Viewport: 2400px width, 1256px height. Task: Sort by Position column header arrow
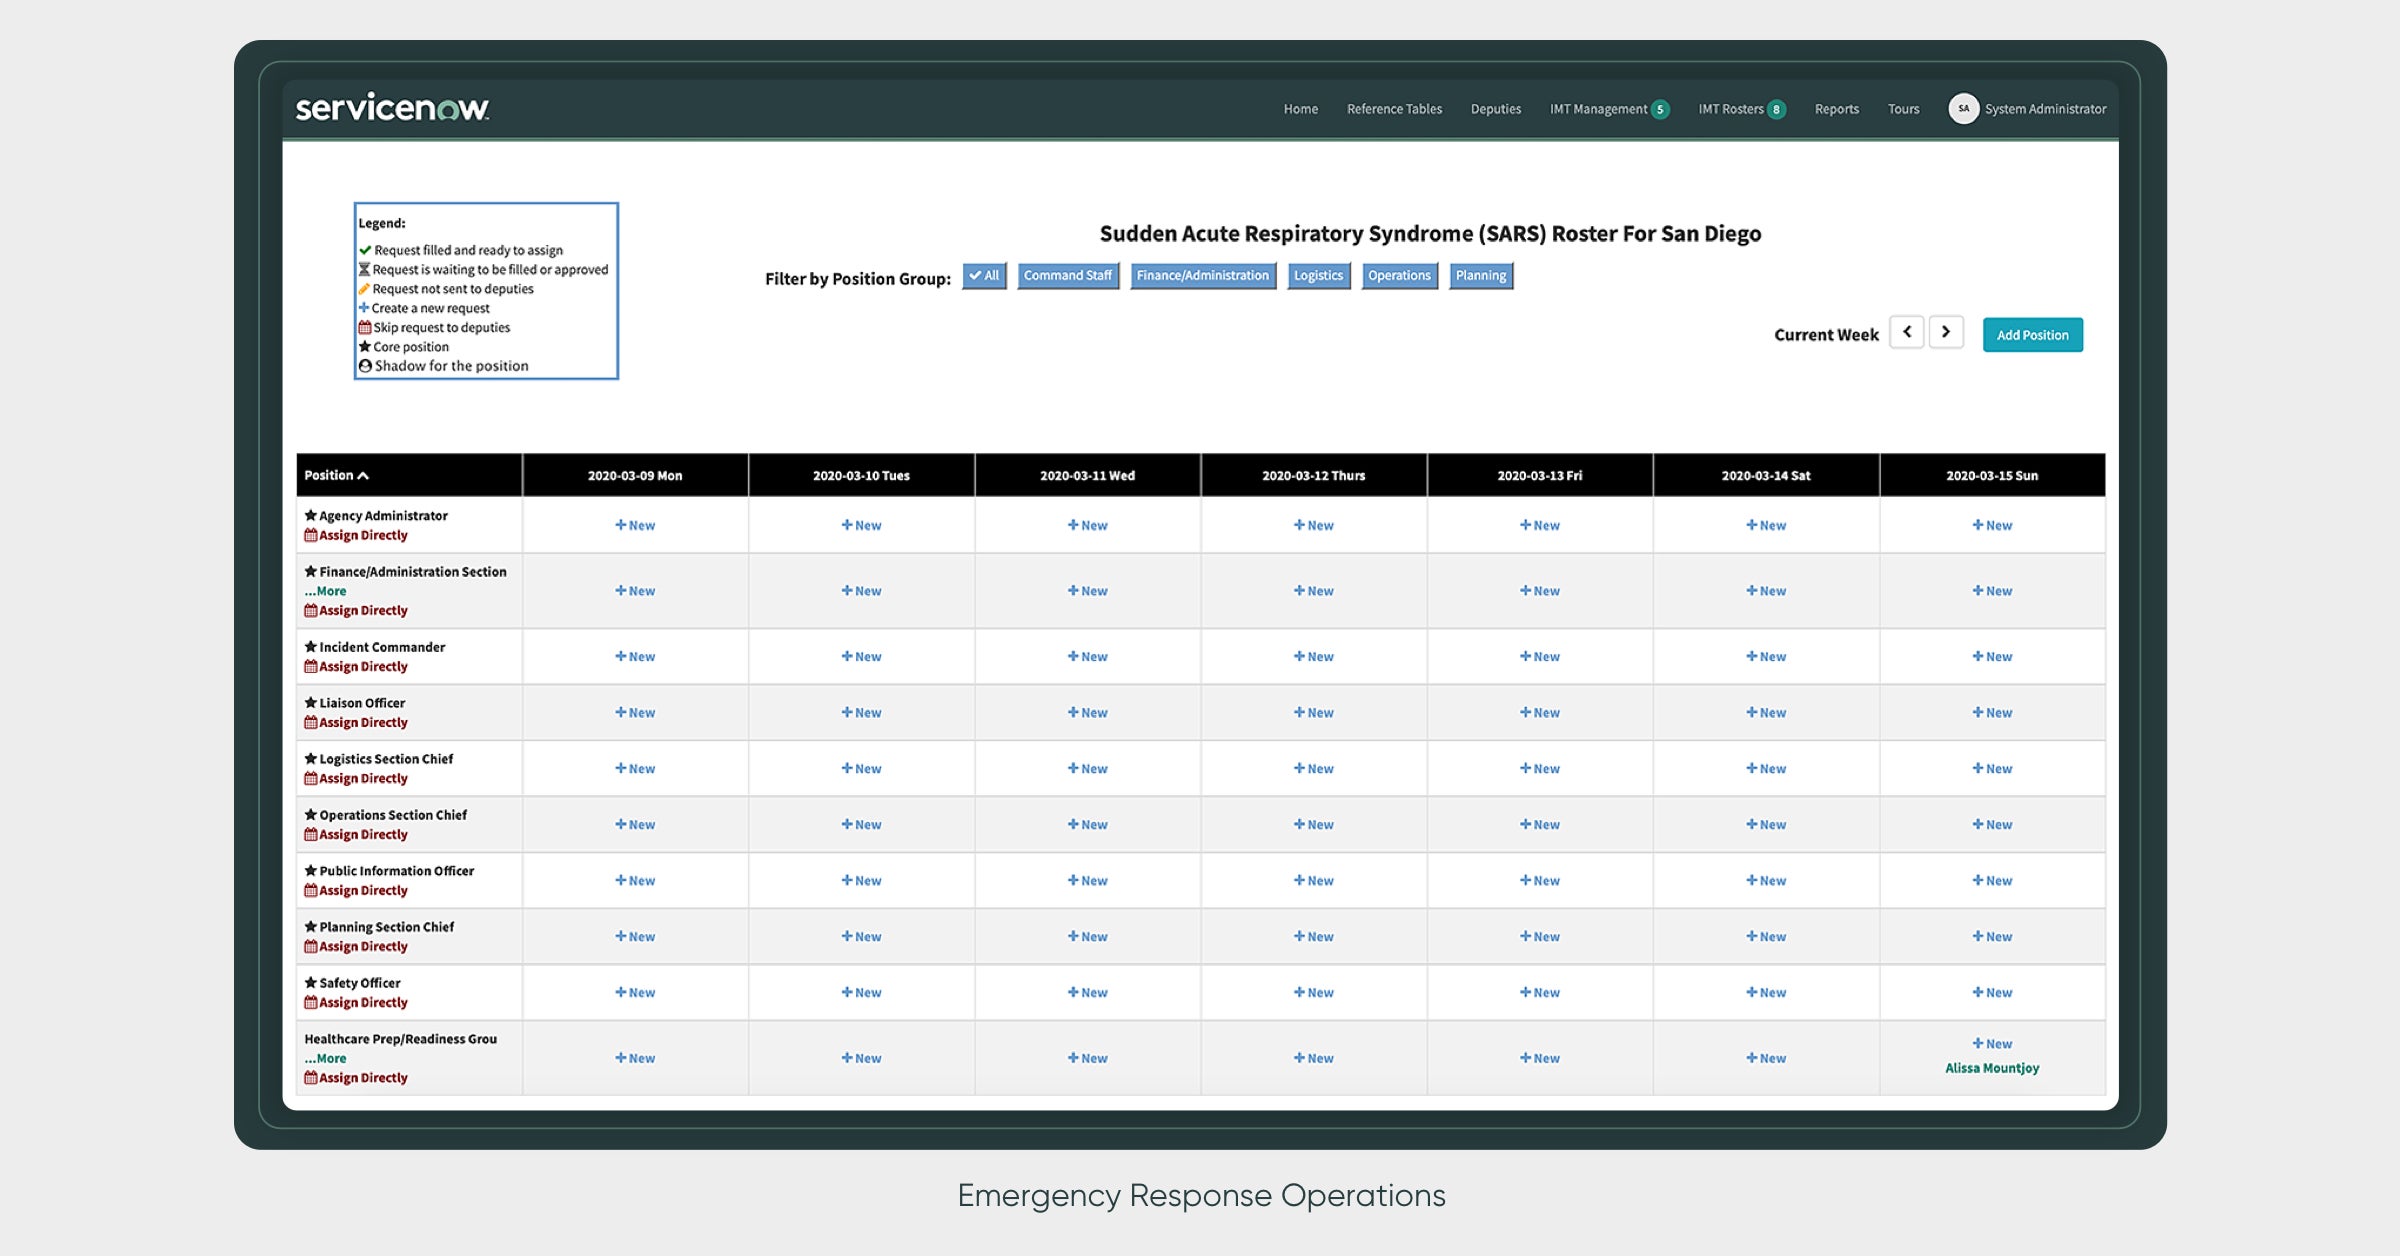click(x=363, y=476)
